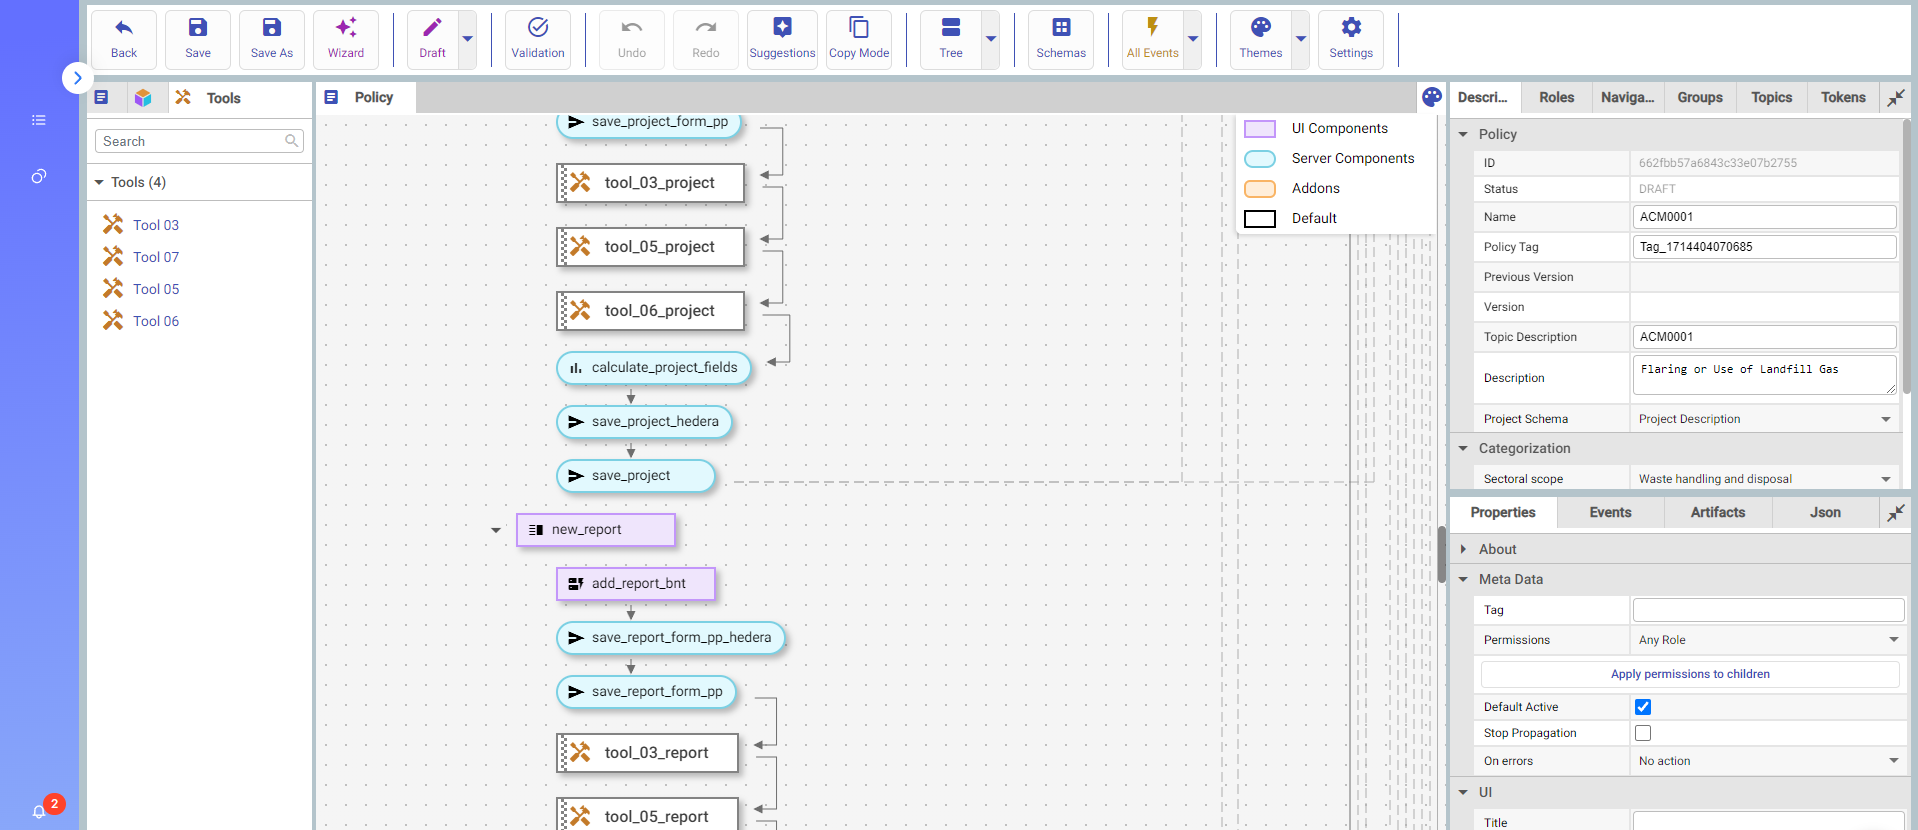This screenshot has width=1918, height=830.
Task: Enable the Stop Propagation checkbox
Action: (1642, 733)
